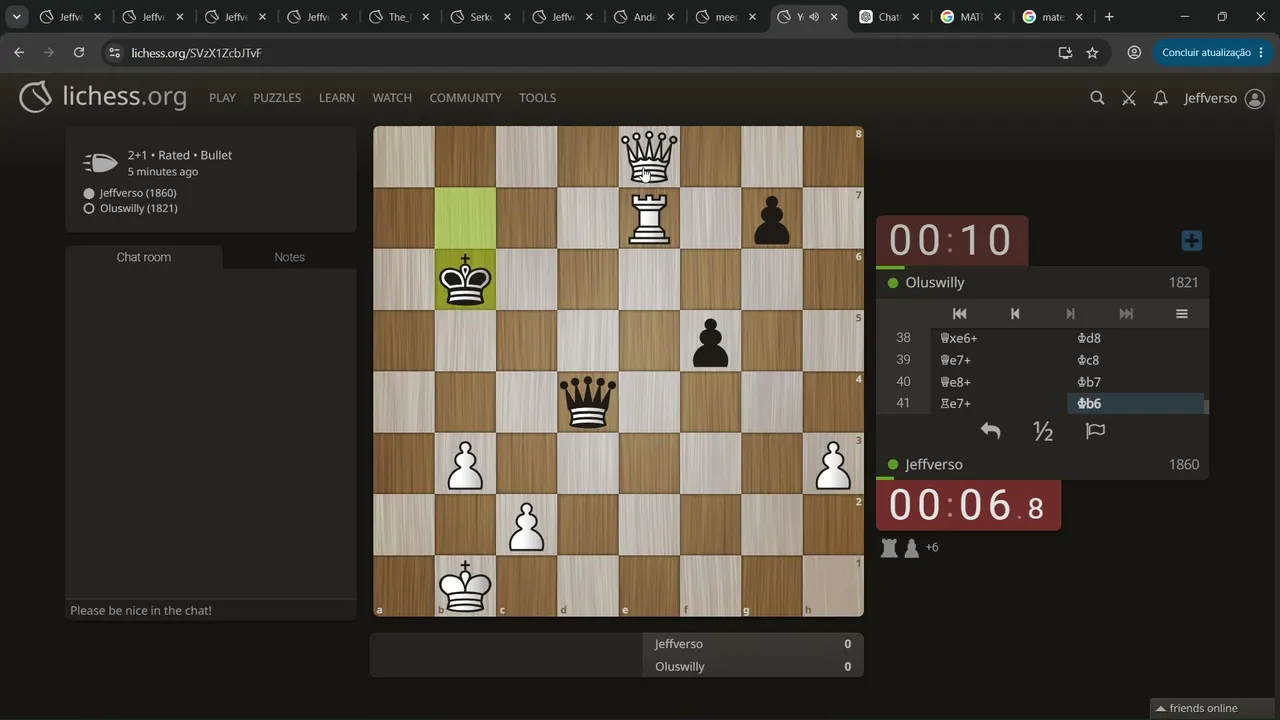Resign the game with the flag icon
The width and height of the screenshot is (1280, 720).
[1095, 431]
